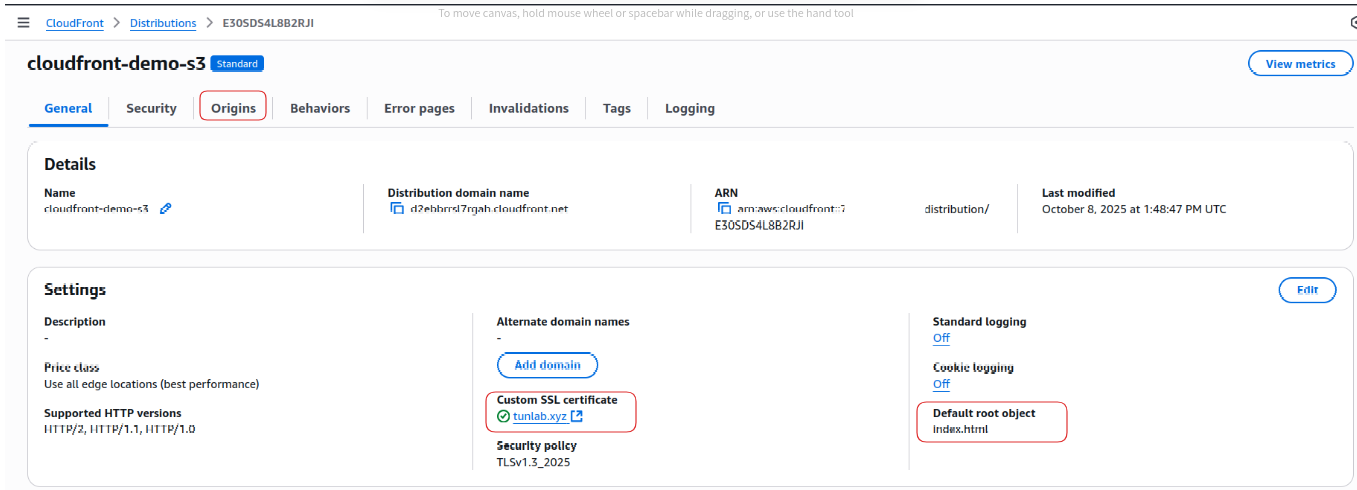This screenshot has width=1357, height=490.
Task: Switch to the Behaviors tab
Action: (x=320, y=108)
